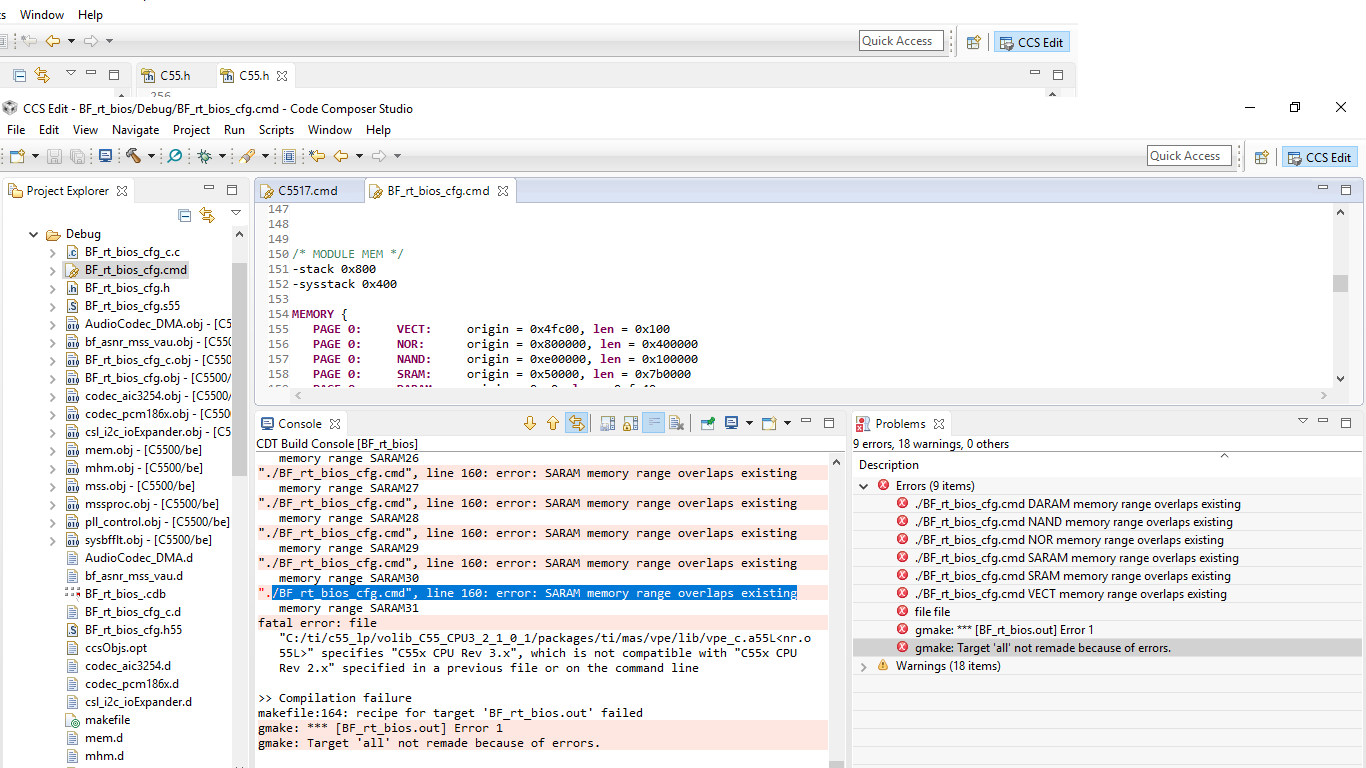This screenshot has width=1366, height=768.
Task: Click the Debug bug icon
Action: (x=204, y=156)
